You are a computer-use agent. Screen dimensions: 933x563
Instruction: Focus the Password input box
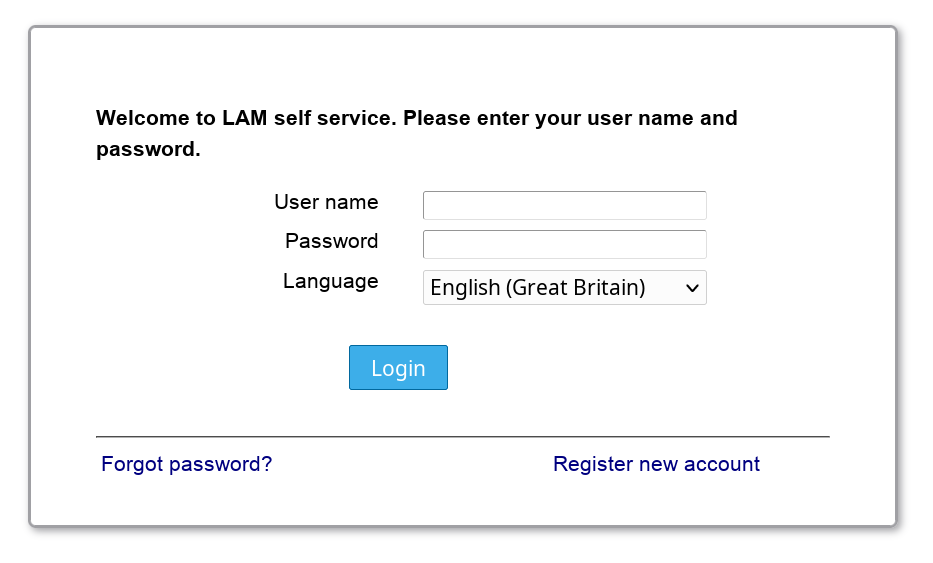coord(564,244)
